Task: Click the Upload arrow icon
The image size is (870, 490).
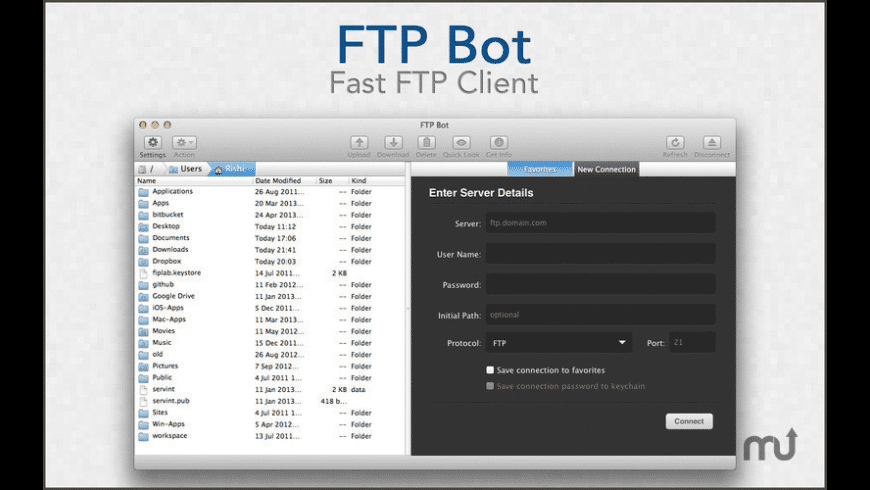Action: pos(359,143)
